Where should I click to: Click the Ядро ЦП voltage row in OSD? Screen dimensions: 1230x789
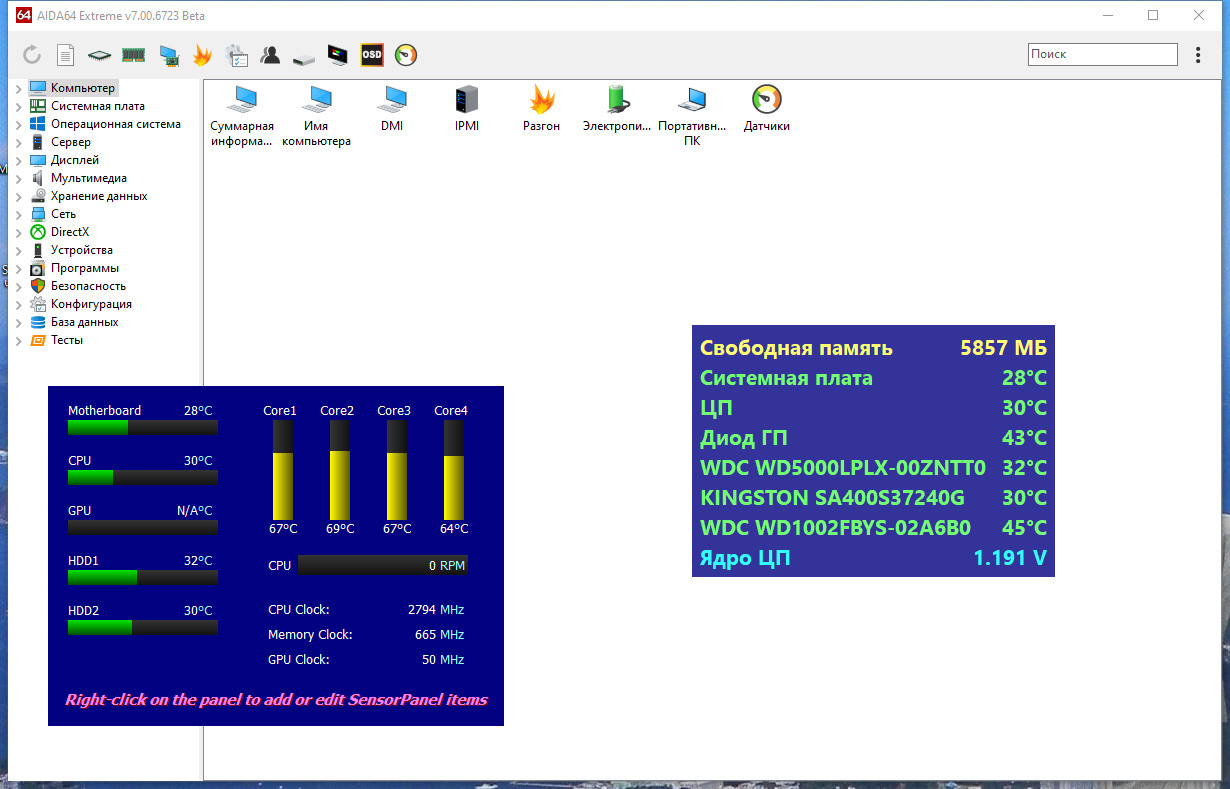[873, 558]
